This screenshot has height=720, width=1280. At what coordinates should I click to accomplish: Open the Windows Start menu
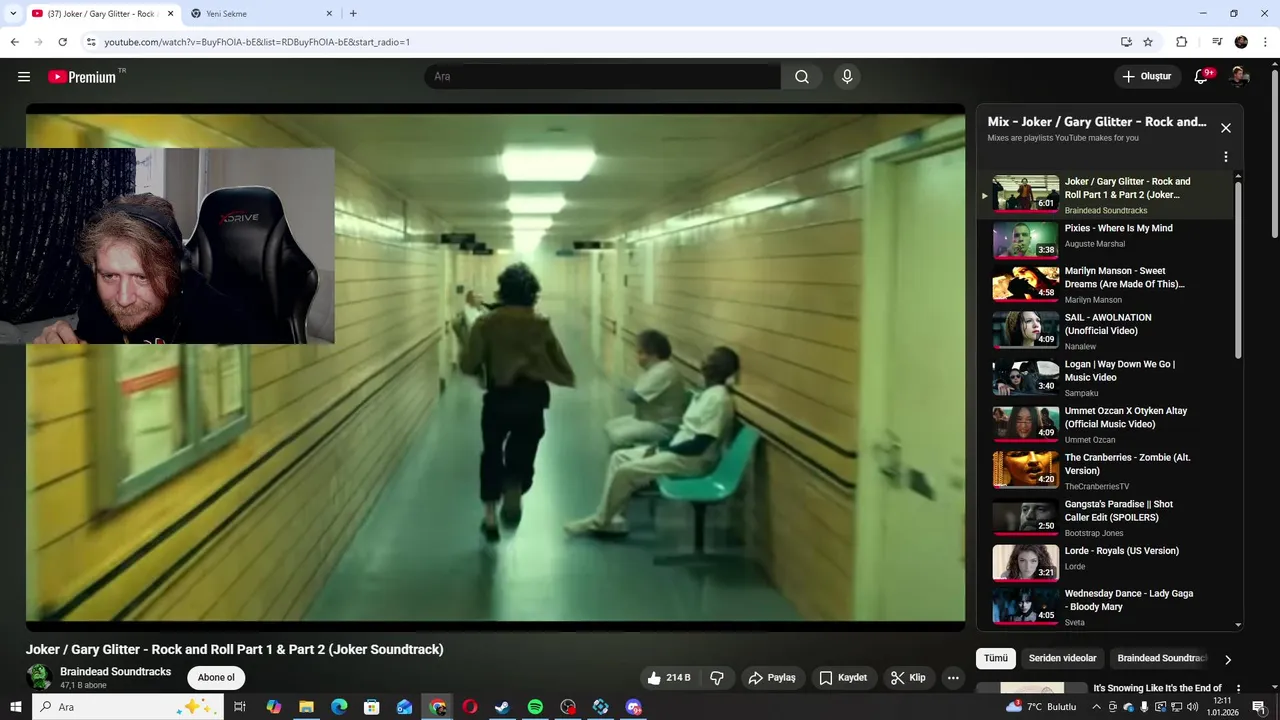pyautogui.click(x=15, y=707)
